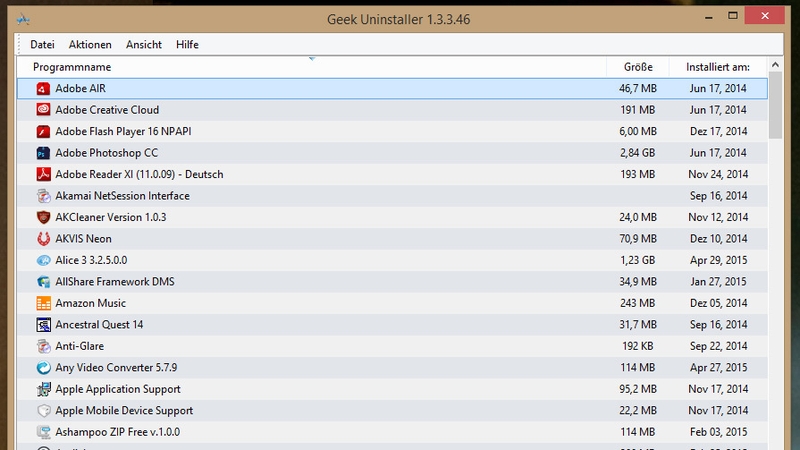Screen dimensions: 800x450
Task: Select AKCleaner Version 1.0.3 text
Action: point(111,217)
